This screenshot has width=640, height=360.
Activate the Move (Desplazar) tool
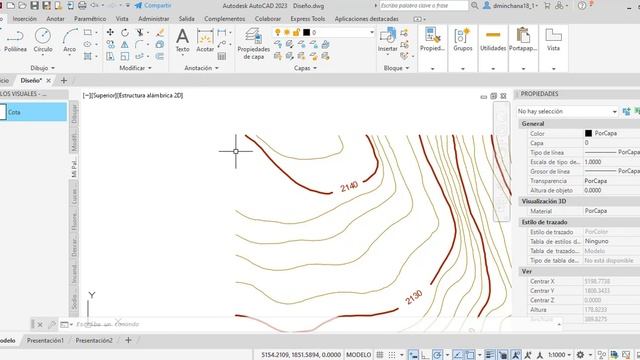pos(110,32)
